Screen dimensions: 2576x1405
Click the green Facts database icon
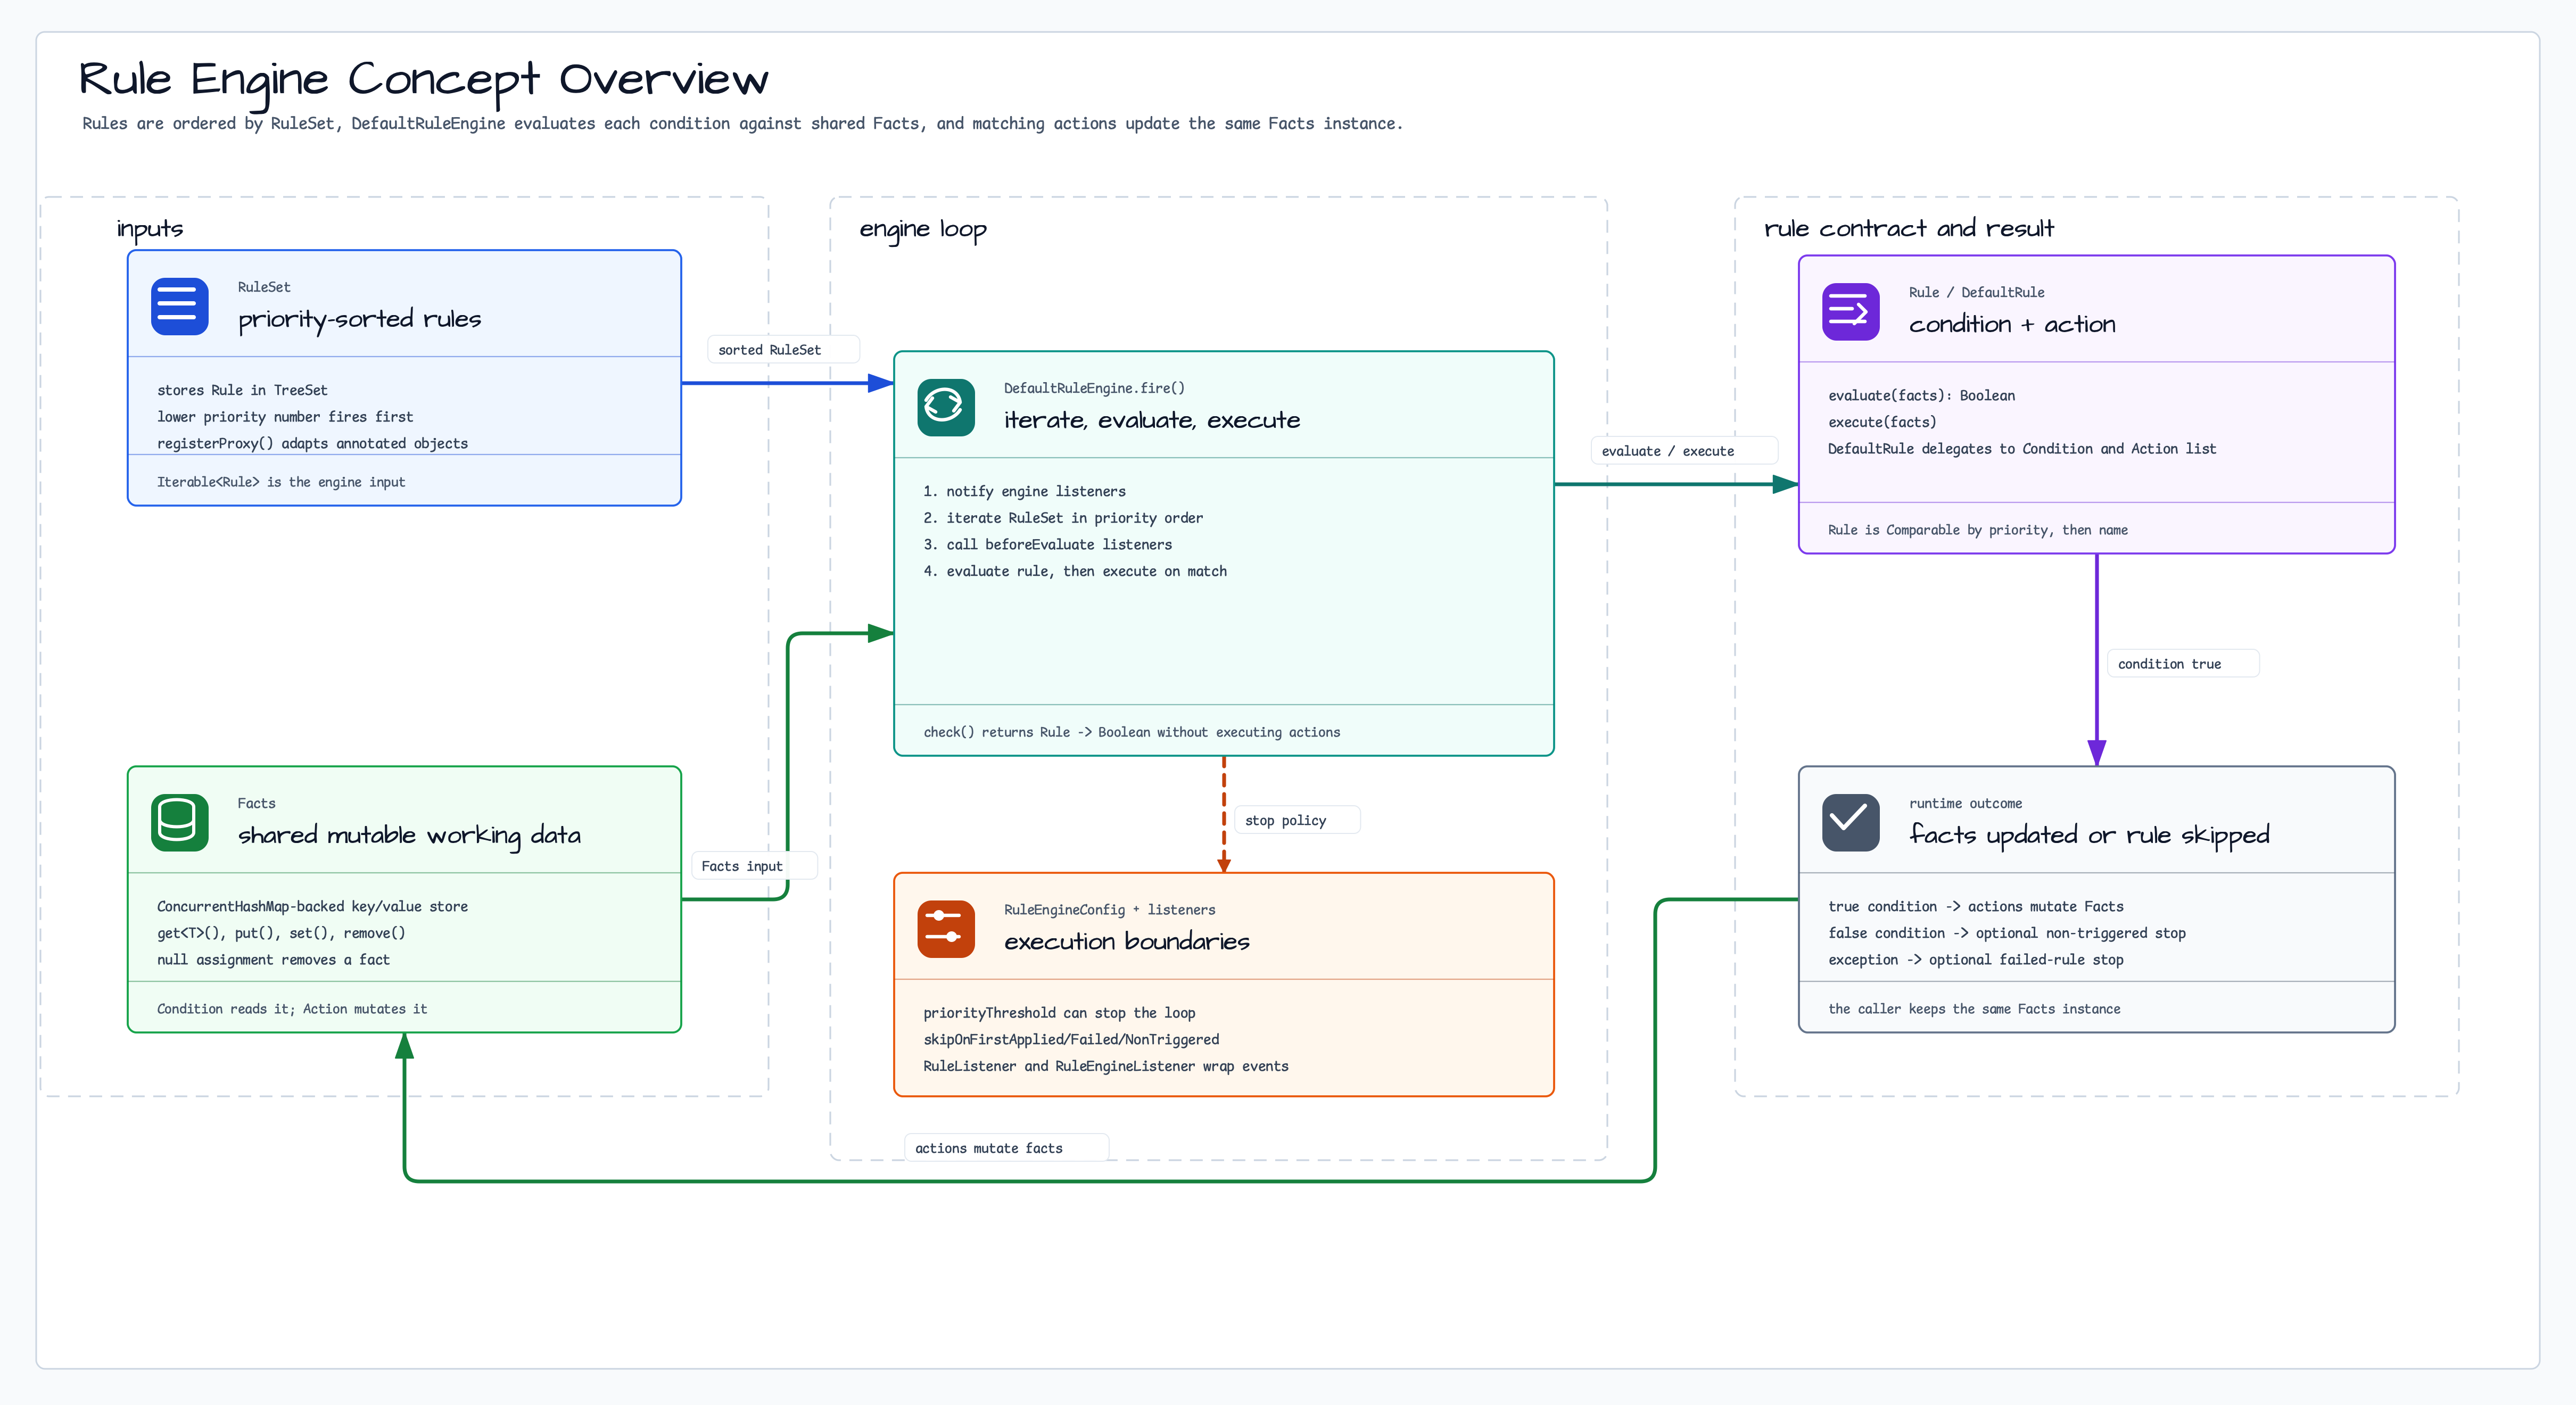point(180,822)
